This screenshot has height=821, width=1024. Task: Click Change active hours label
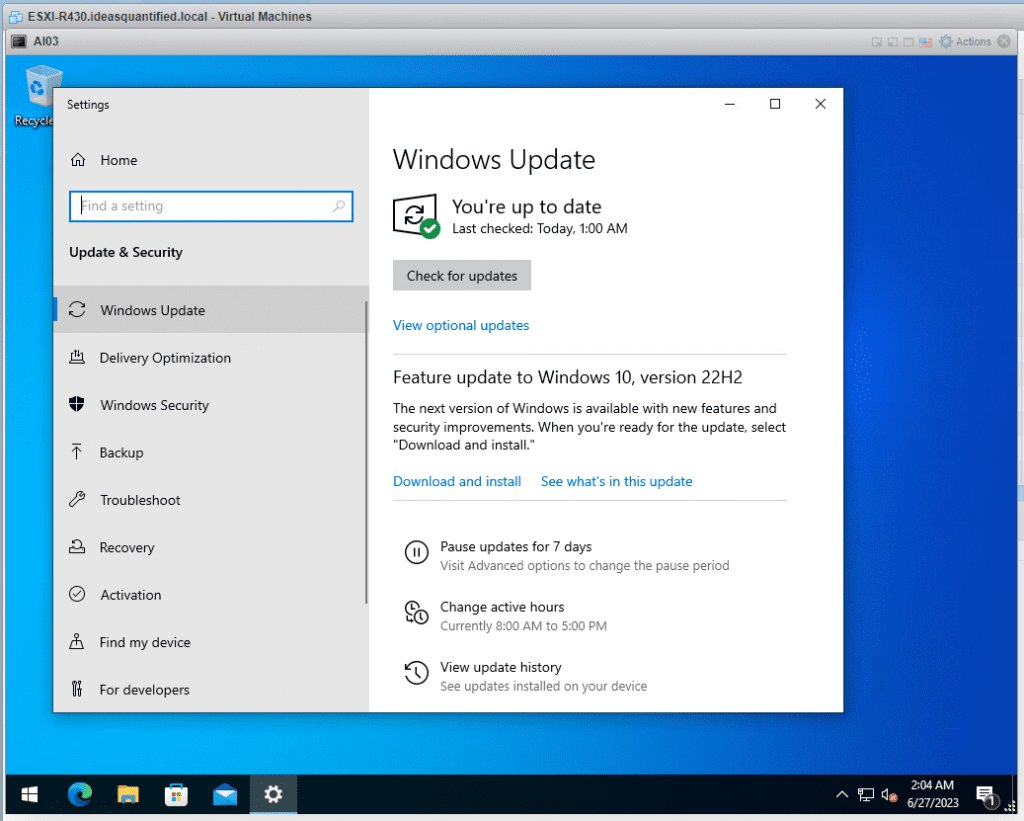[502, 607]
